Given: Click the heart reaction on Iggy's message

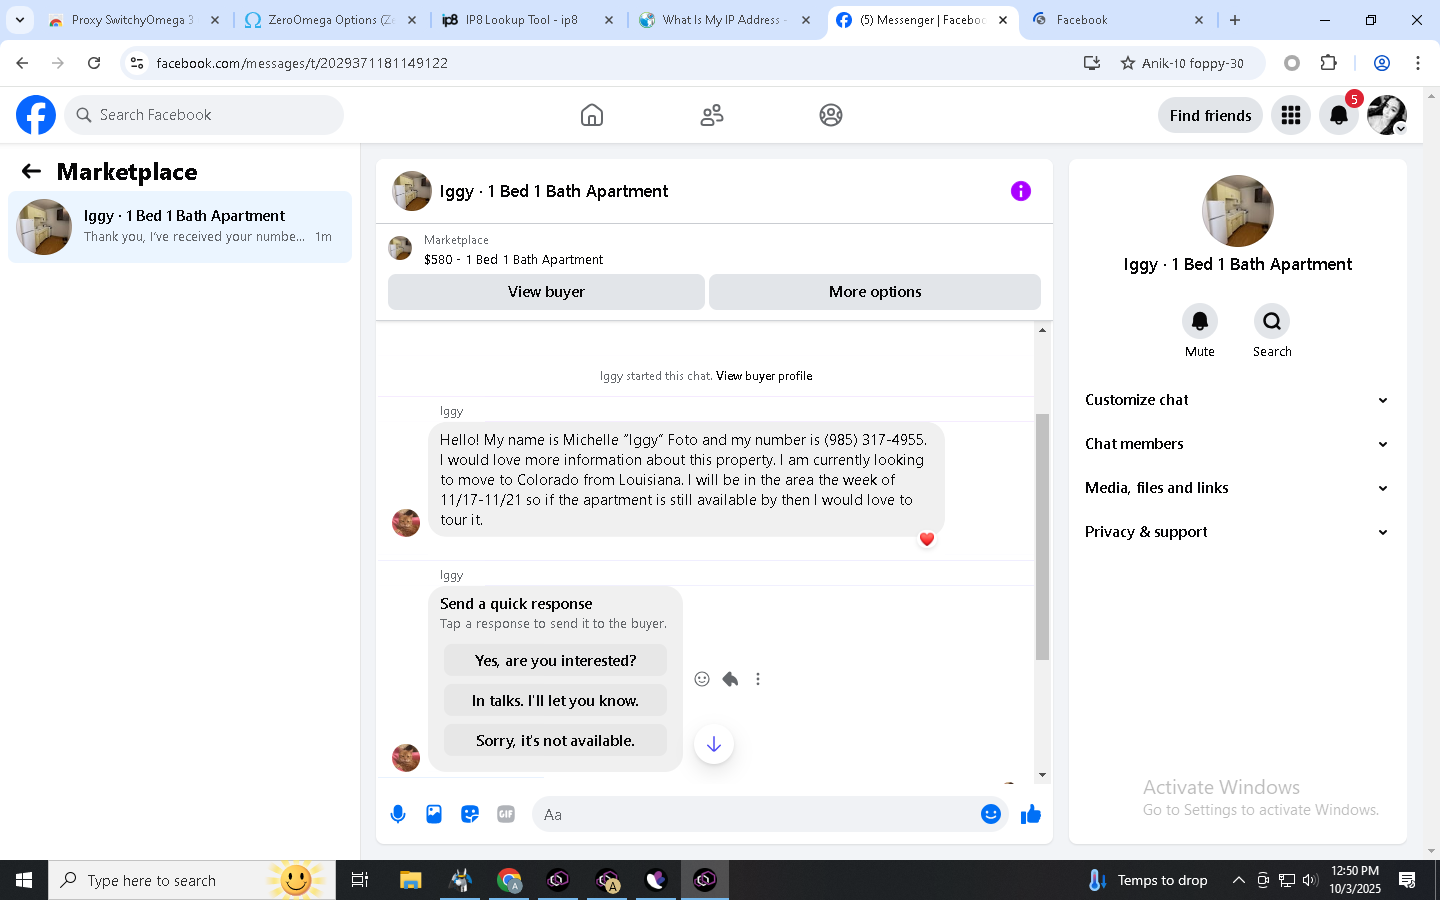Looking at the screenshot, I should [927, 539].
